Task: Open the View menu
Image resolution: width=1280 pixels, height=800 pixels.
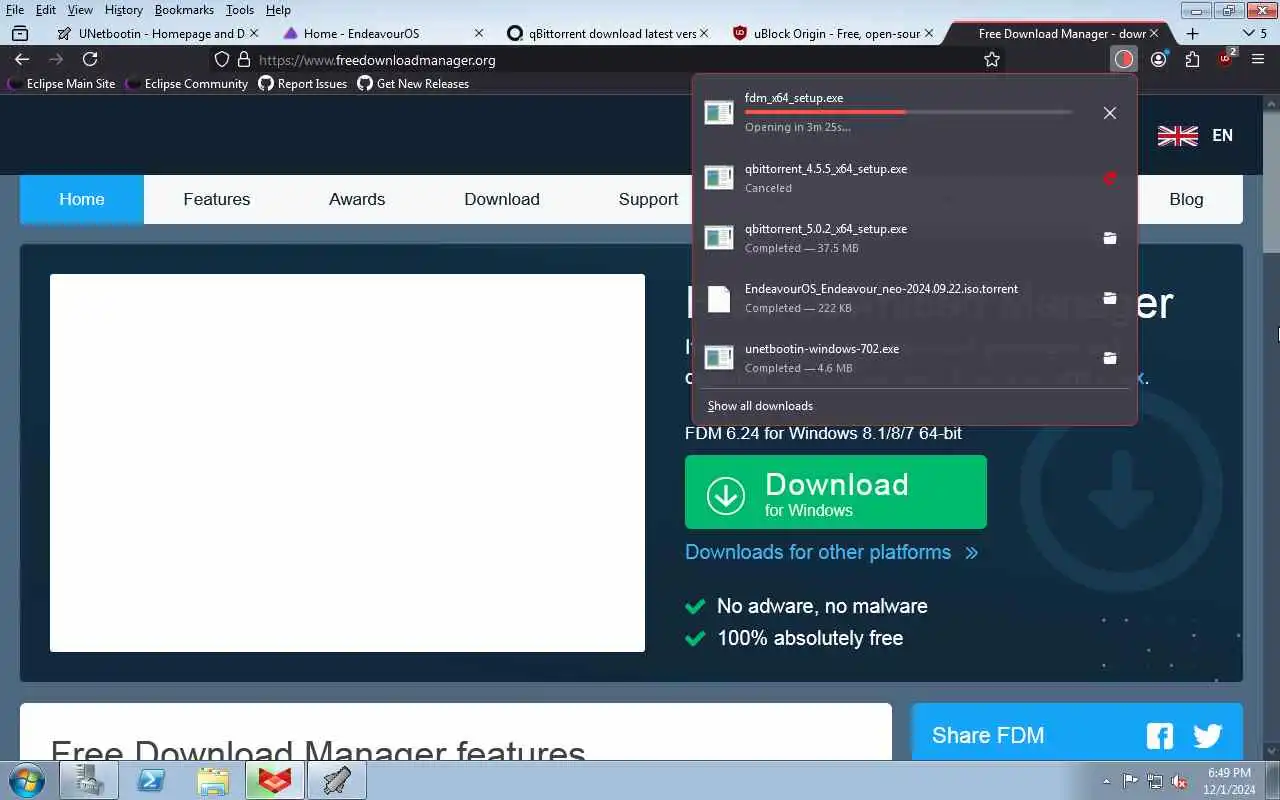Action: tap(80, 10)
